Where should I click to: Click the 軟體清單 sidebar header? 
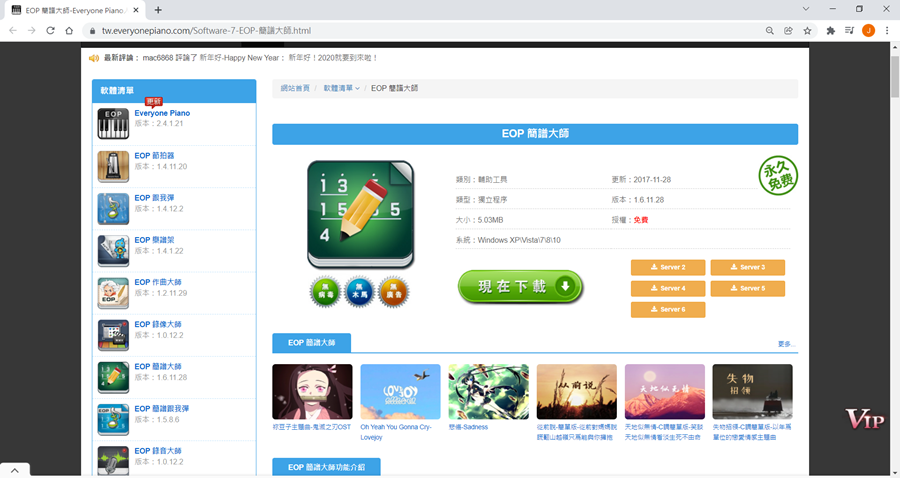coord(174,91)
